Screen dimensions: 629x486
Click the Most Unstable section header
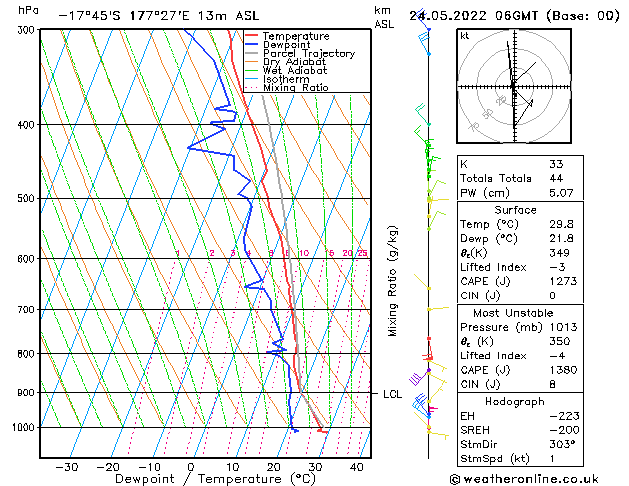(513, 312)
